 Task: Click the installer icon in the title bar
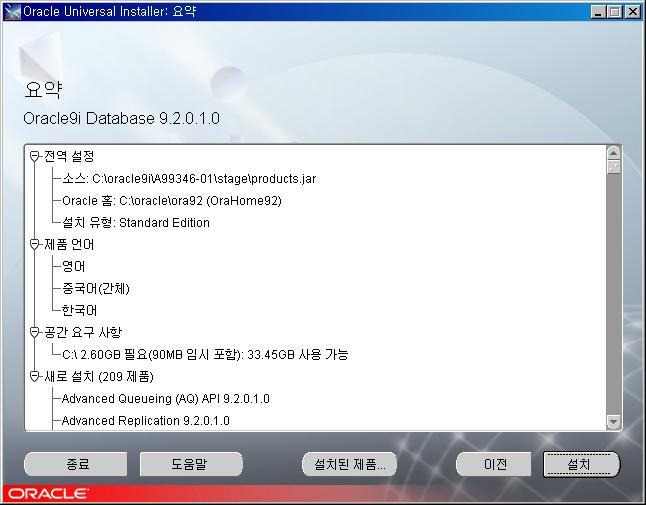point(12,12)
